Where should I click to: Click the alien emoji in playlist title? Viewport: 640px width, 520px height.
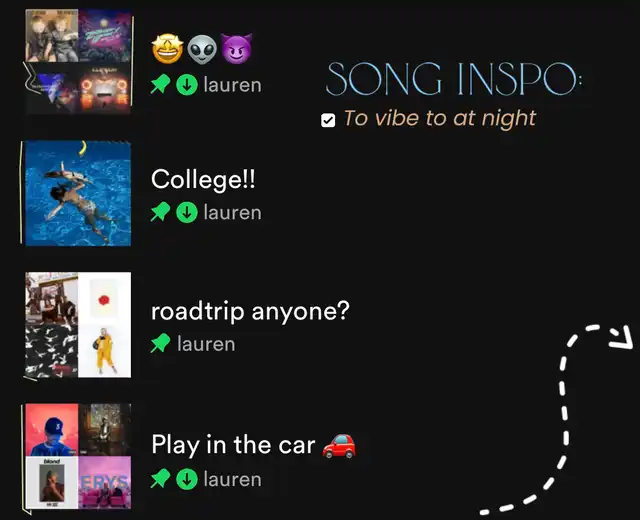point(202,49)
